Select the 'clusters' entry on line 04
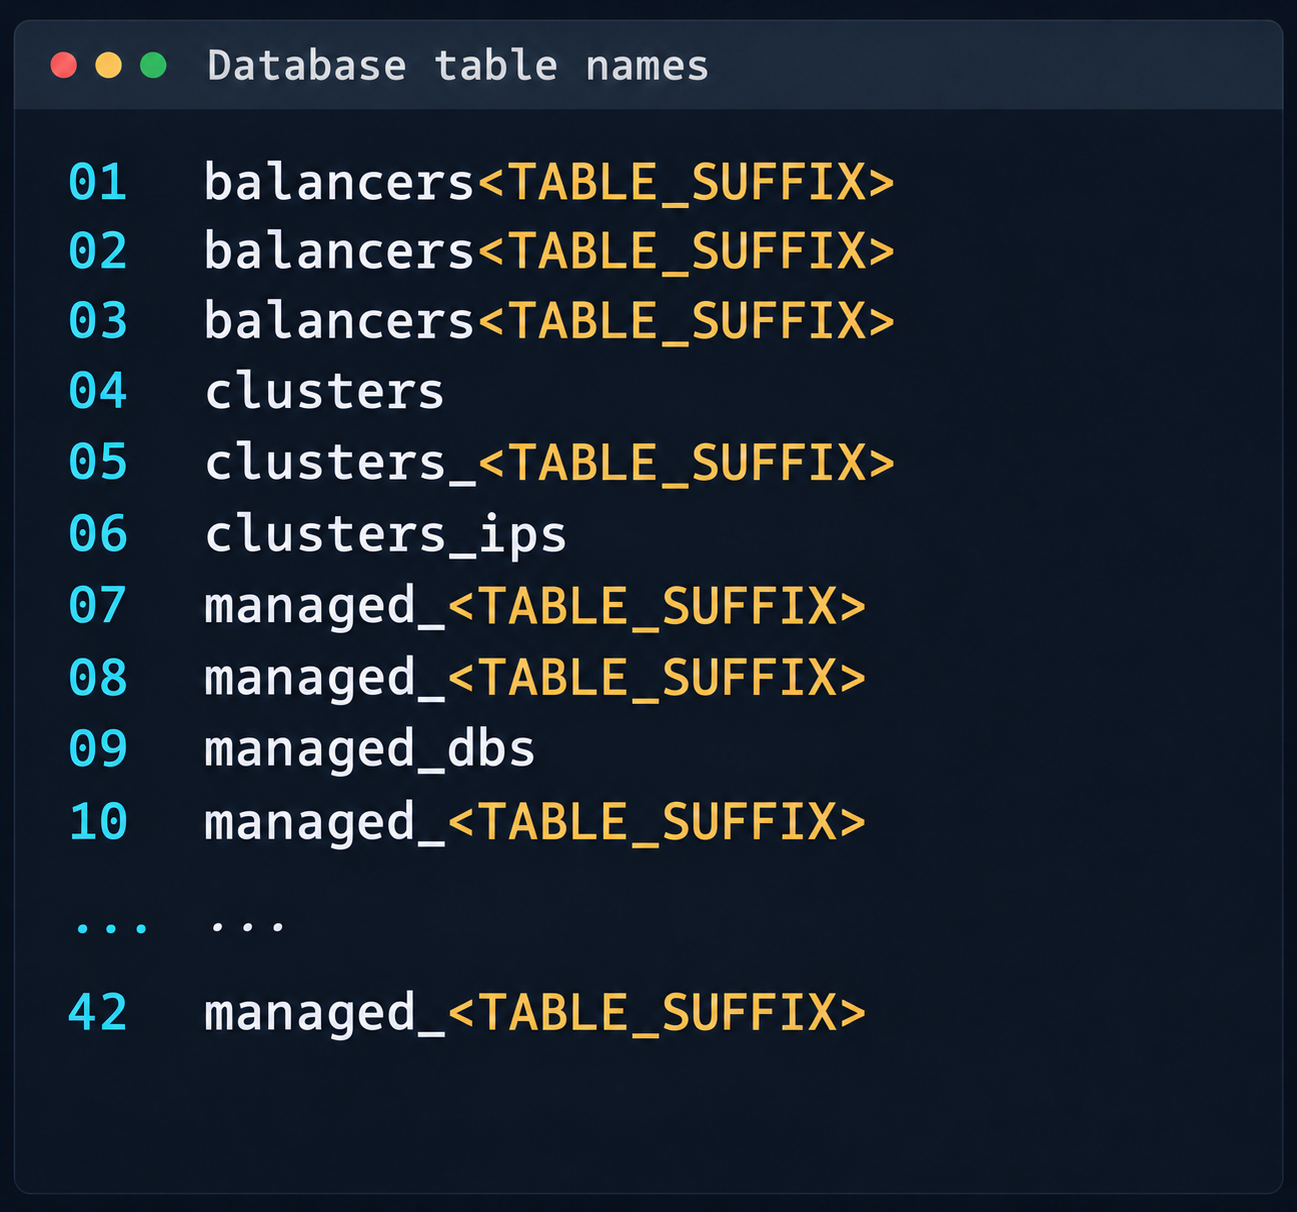1297x1212 pixels. coord(324,391)
